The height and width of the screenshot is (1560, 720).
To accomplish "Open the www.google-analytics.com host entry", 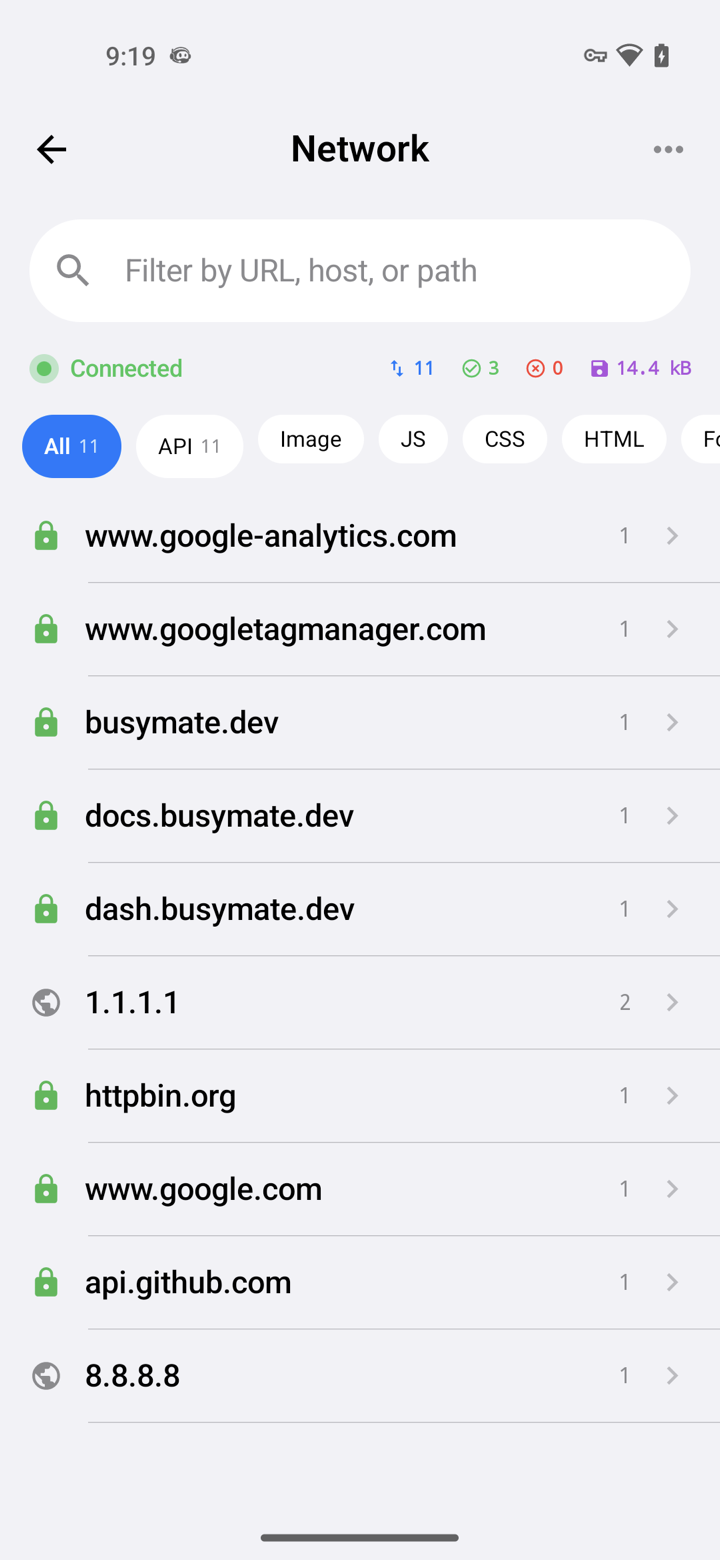I will 360,536.
